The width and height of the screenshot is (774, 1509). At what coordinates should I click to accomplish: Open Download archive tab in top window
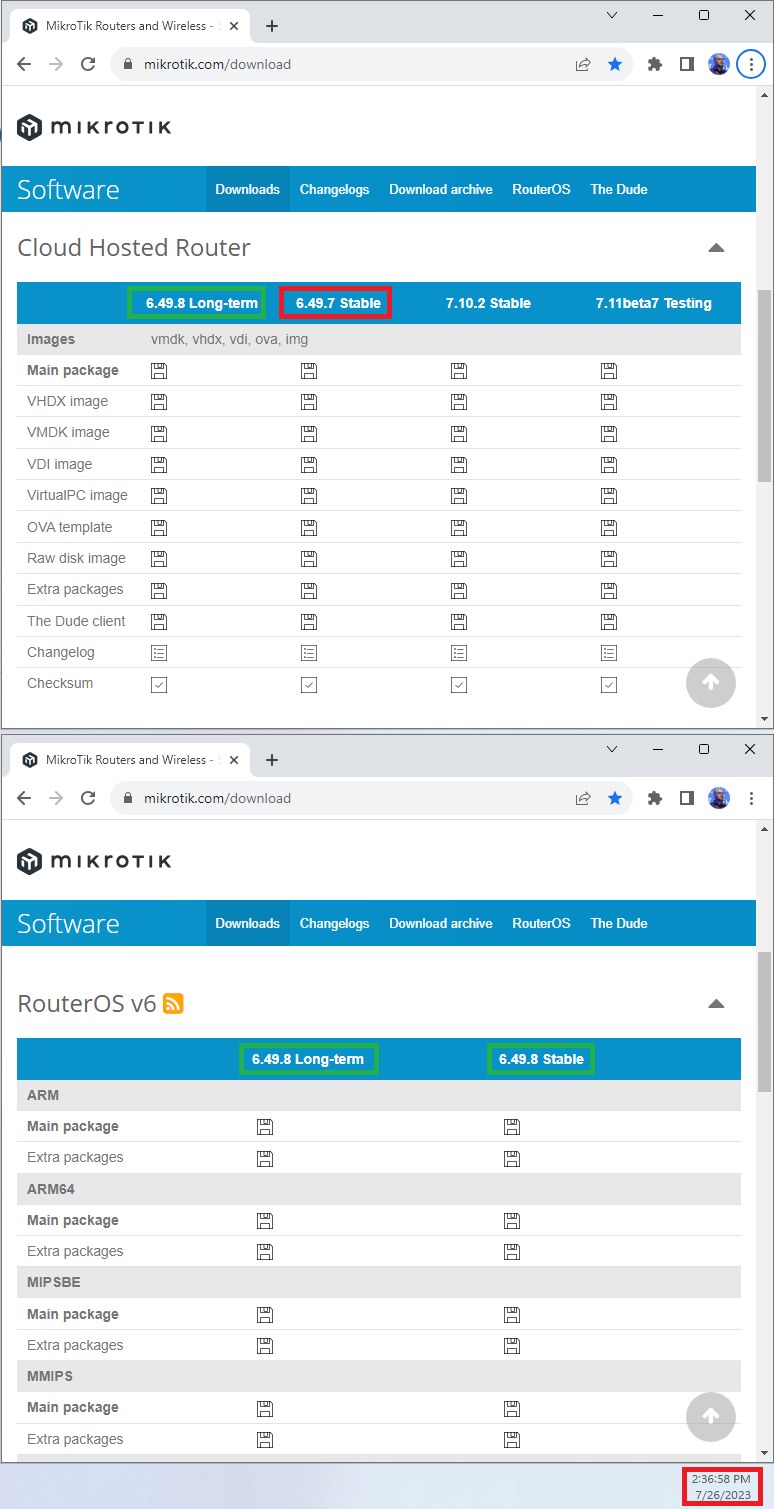441,189
